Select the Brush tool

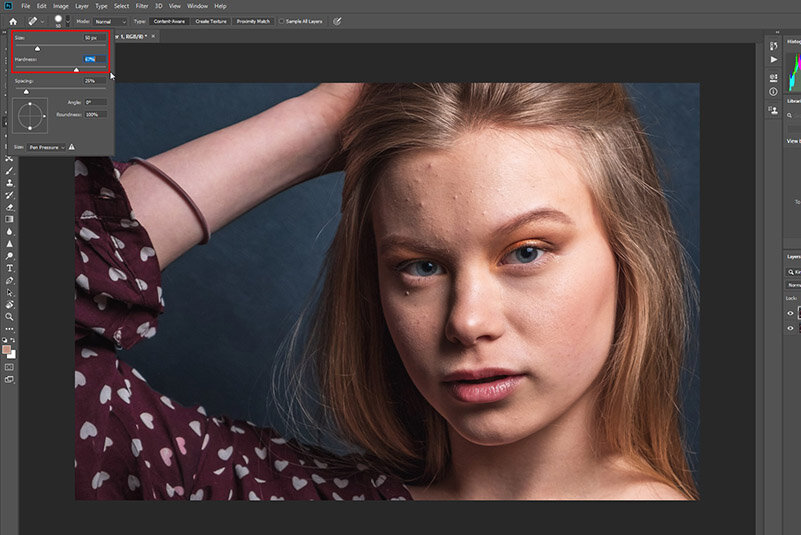9,171
